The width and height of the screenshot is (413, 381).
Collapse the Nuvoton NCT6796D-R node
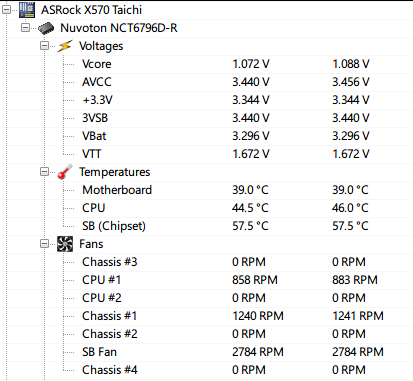(x=25, y=28)
